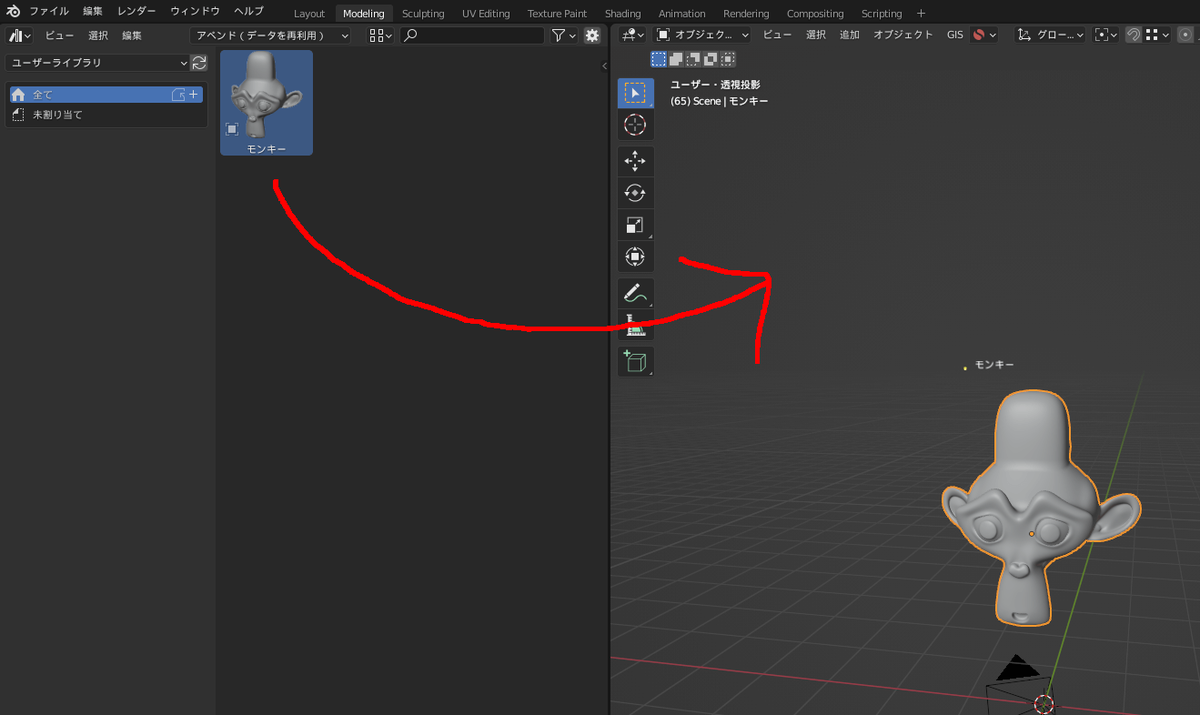Open the top-bar 編集 (Edit) menu next to ファイル
1200x715 pixels.
(x=93, y=11)
